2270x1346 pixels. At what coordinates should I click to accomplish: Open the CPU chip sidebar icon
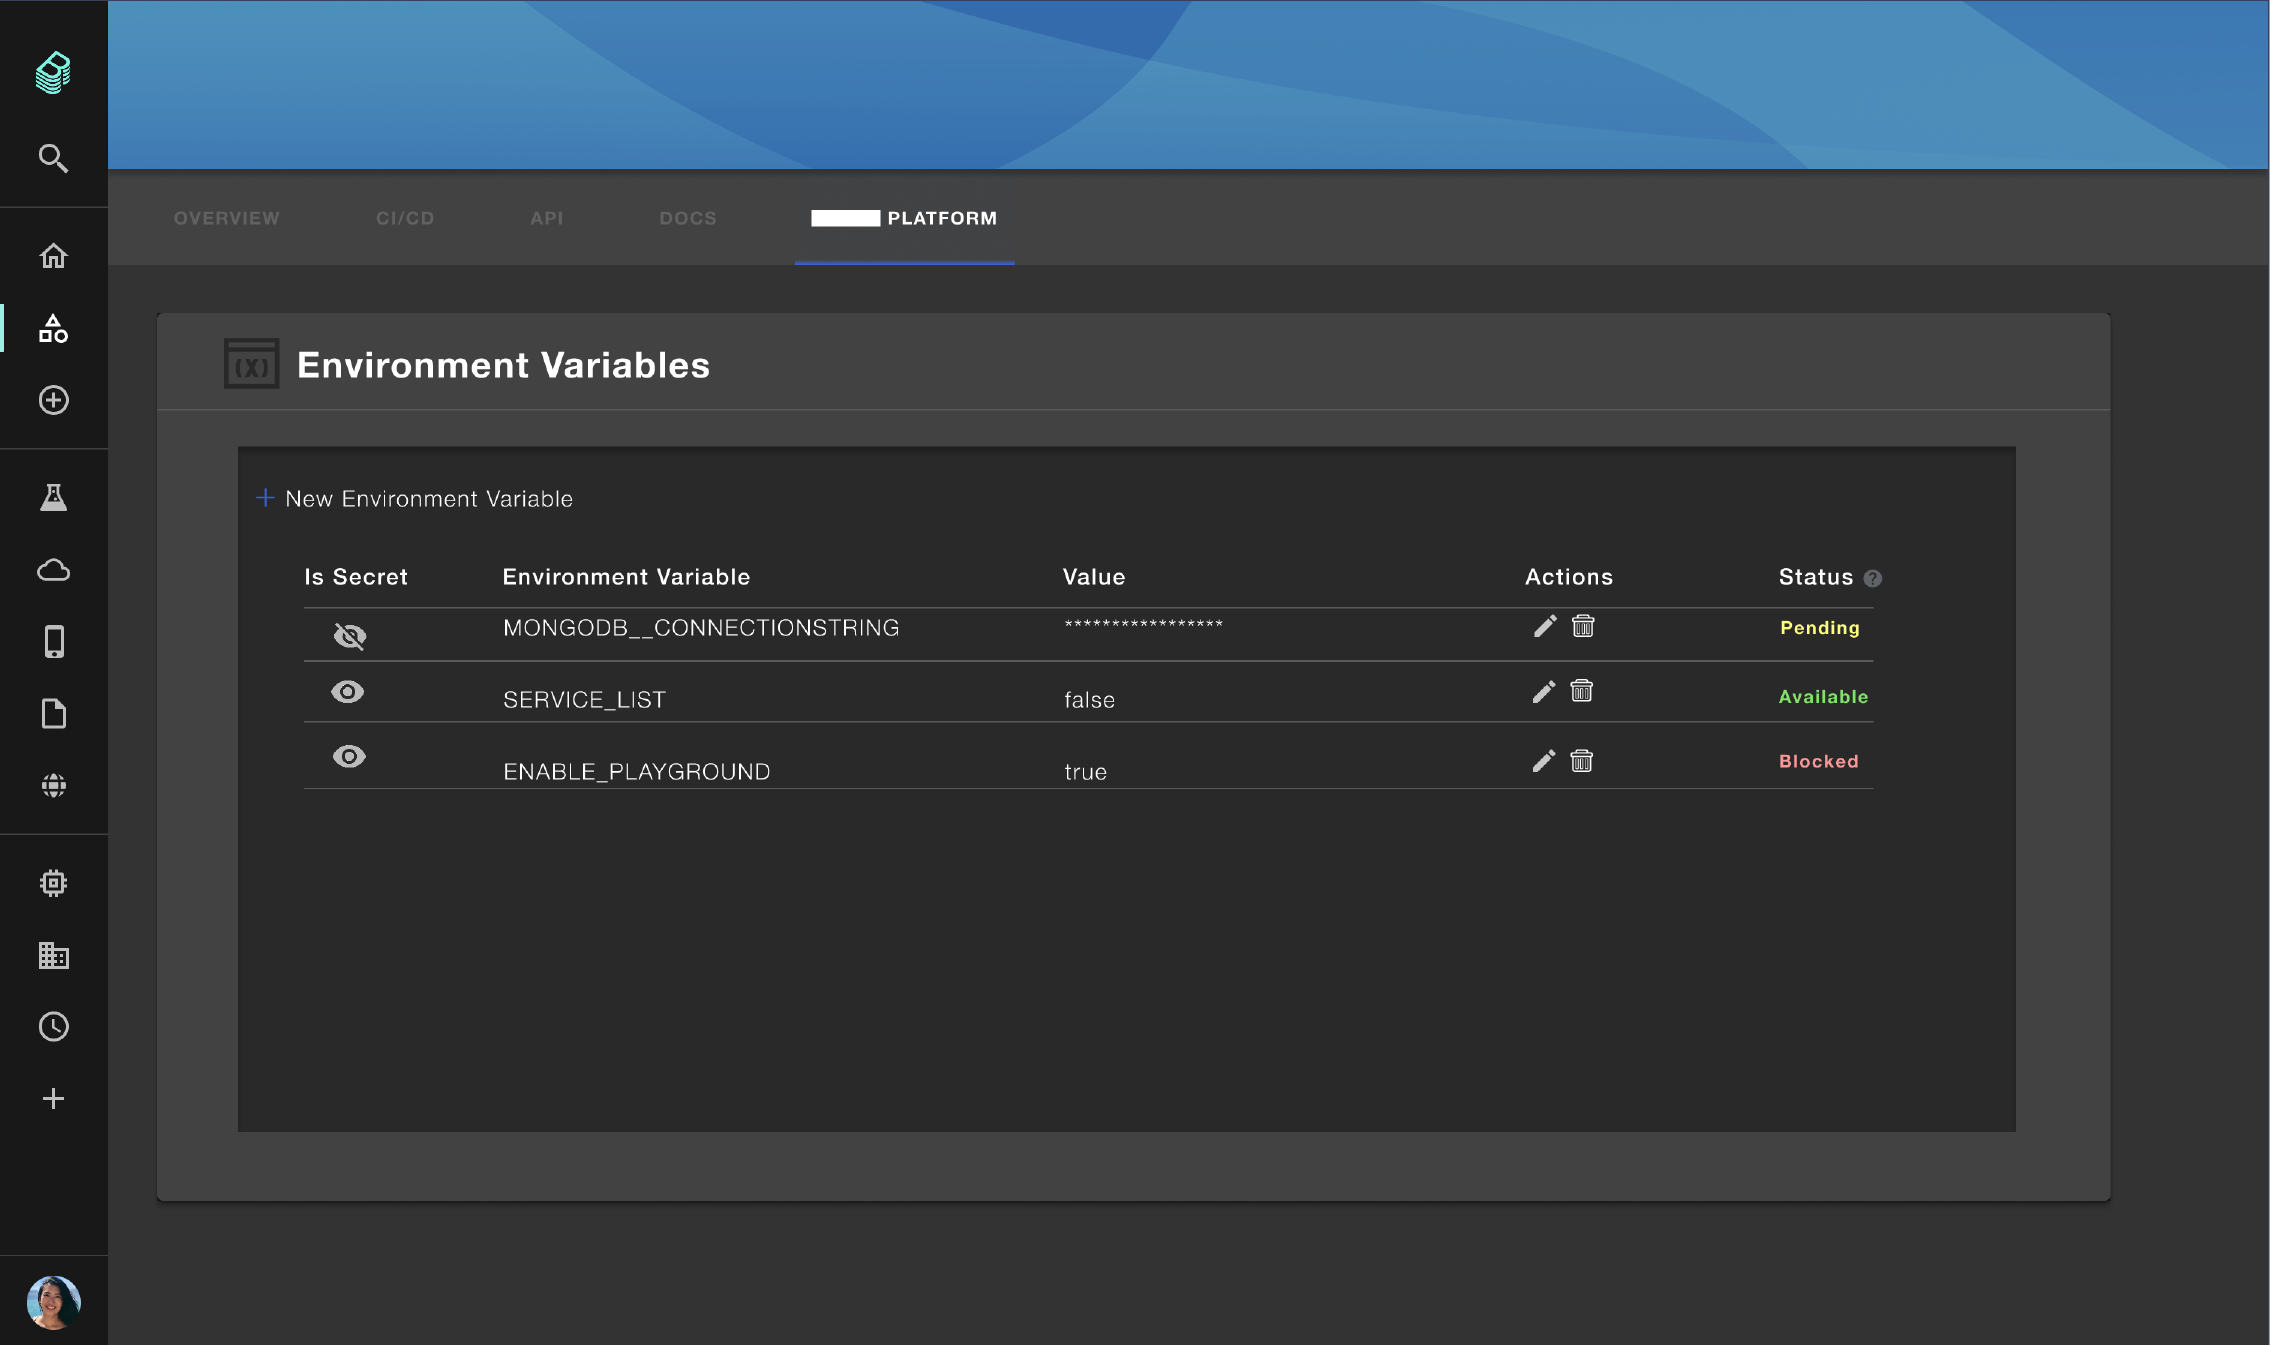(x=53, y=882)
